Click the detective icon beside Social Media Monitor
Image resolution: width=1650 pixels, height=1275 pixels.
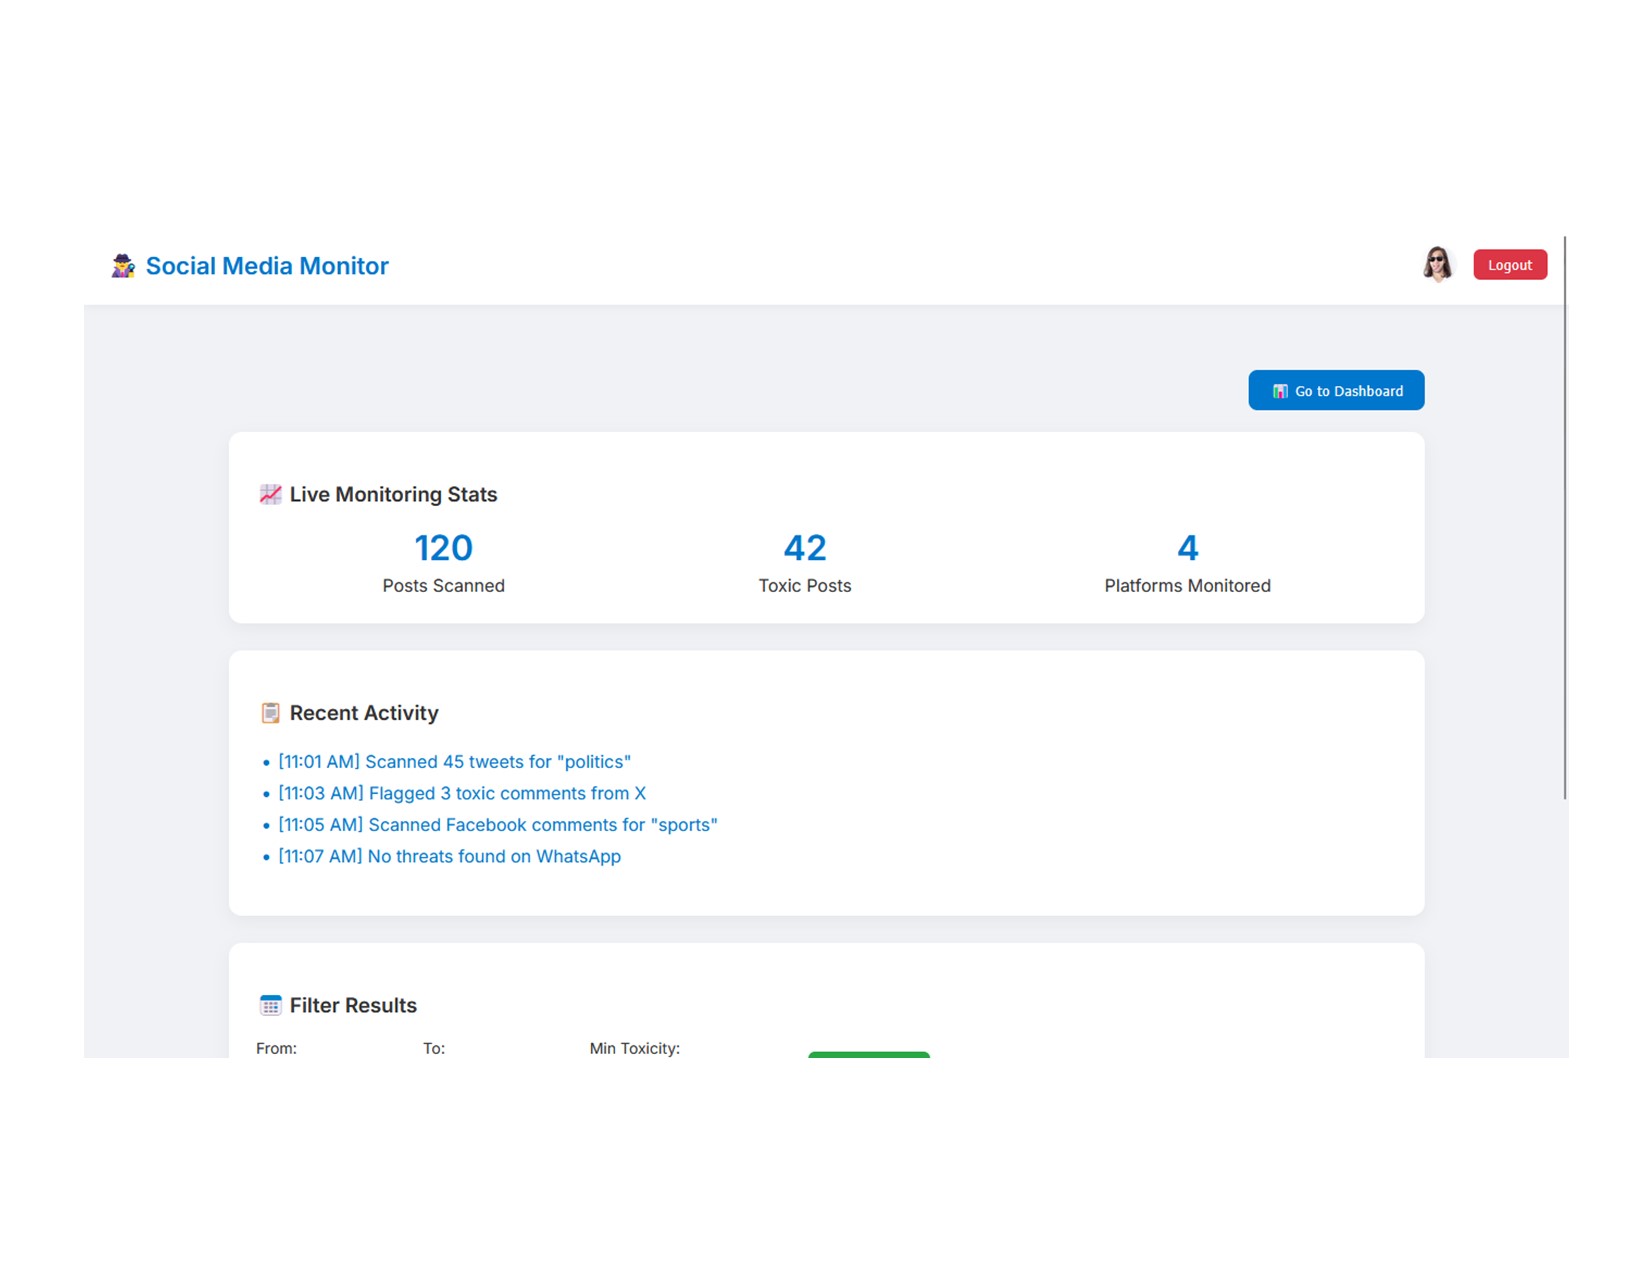tap(122, 265)
